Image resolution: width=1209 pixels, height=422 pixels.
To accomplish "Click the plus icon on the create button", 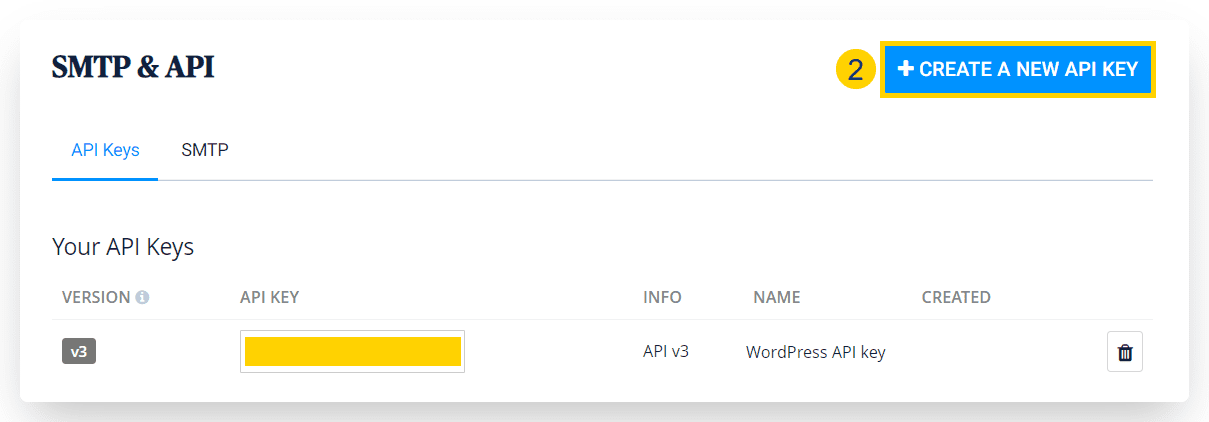I will pos(906,69).
